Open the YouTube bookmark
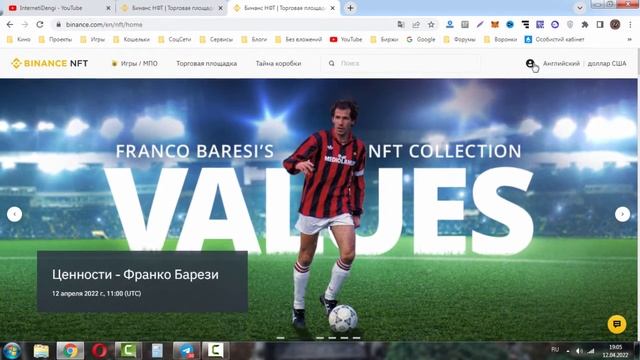The height and width of the screenshot is (360, 640). [x=346, y=40]
